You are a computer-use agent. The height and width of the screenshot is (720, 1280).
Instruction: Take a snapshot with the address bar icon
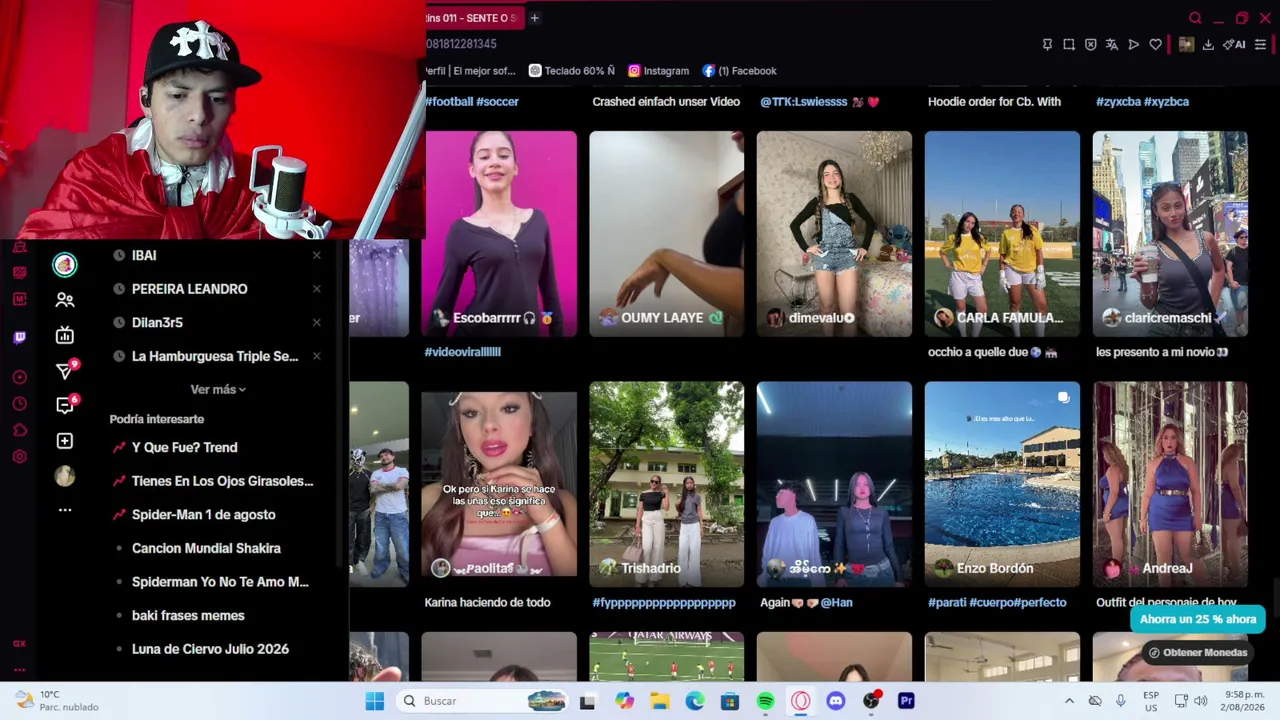pos(1069,44)
